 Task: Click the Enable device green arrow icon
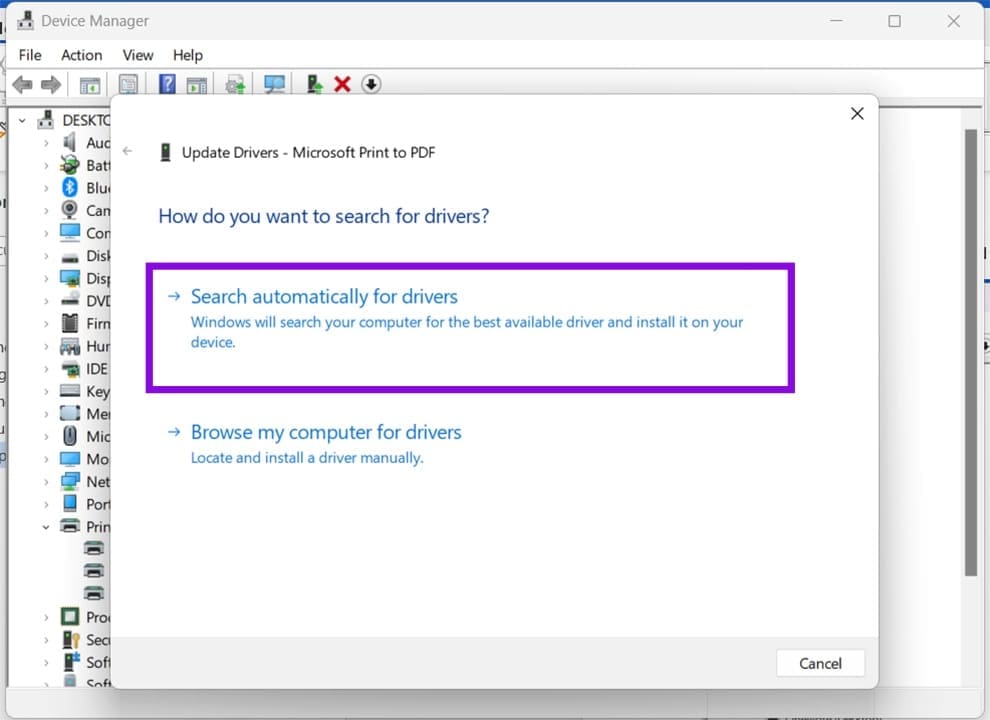[314, 84]
